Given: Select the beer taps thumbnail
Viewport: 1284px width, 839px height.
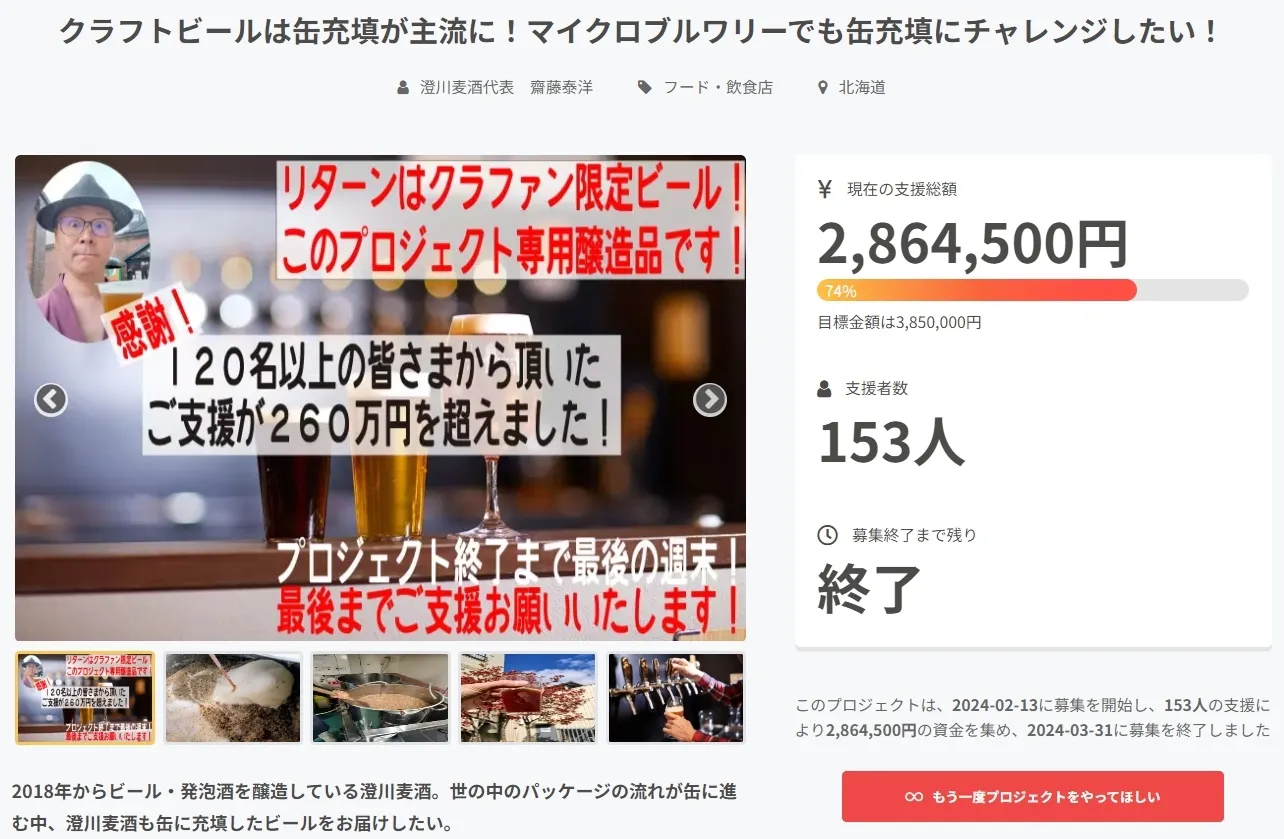Looking at the screenshot, I should click(x=676, y=698).
